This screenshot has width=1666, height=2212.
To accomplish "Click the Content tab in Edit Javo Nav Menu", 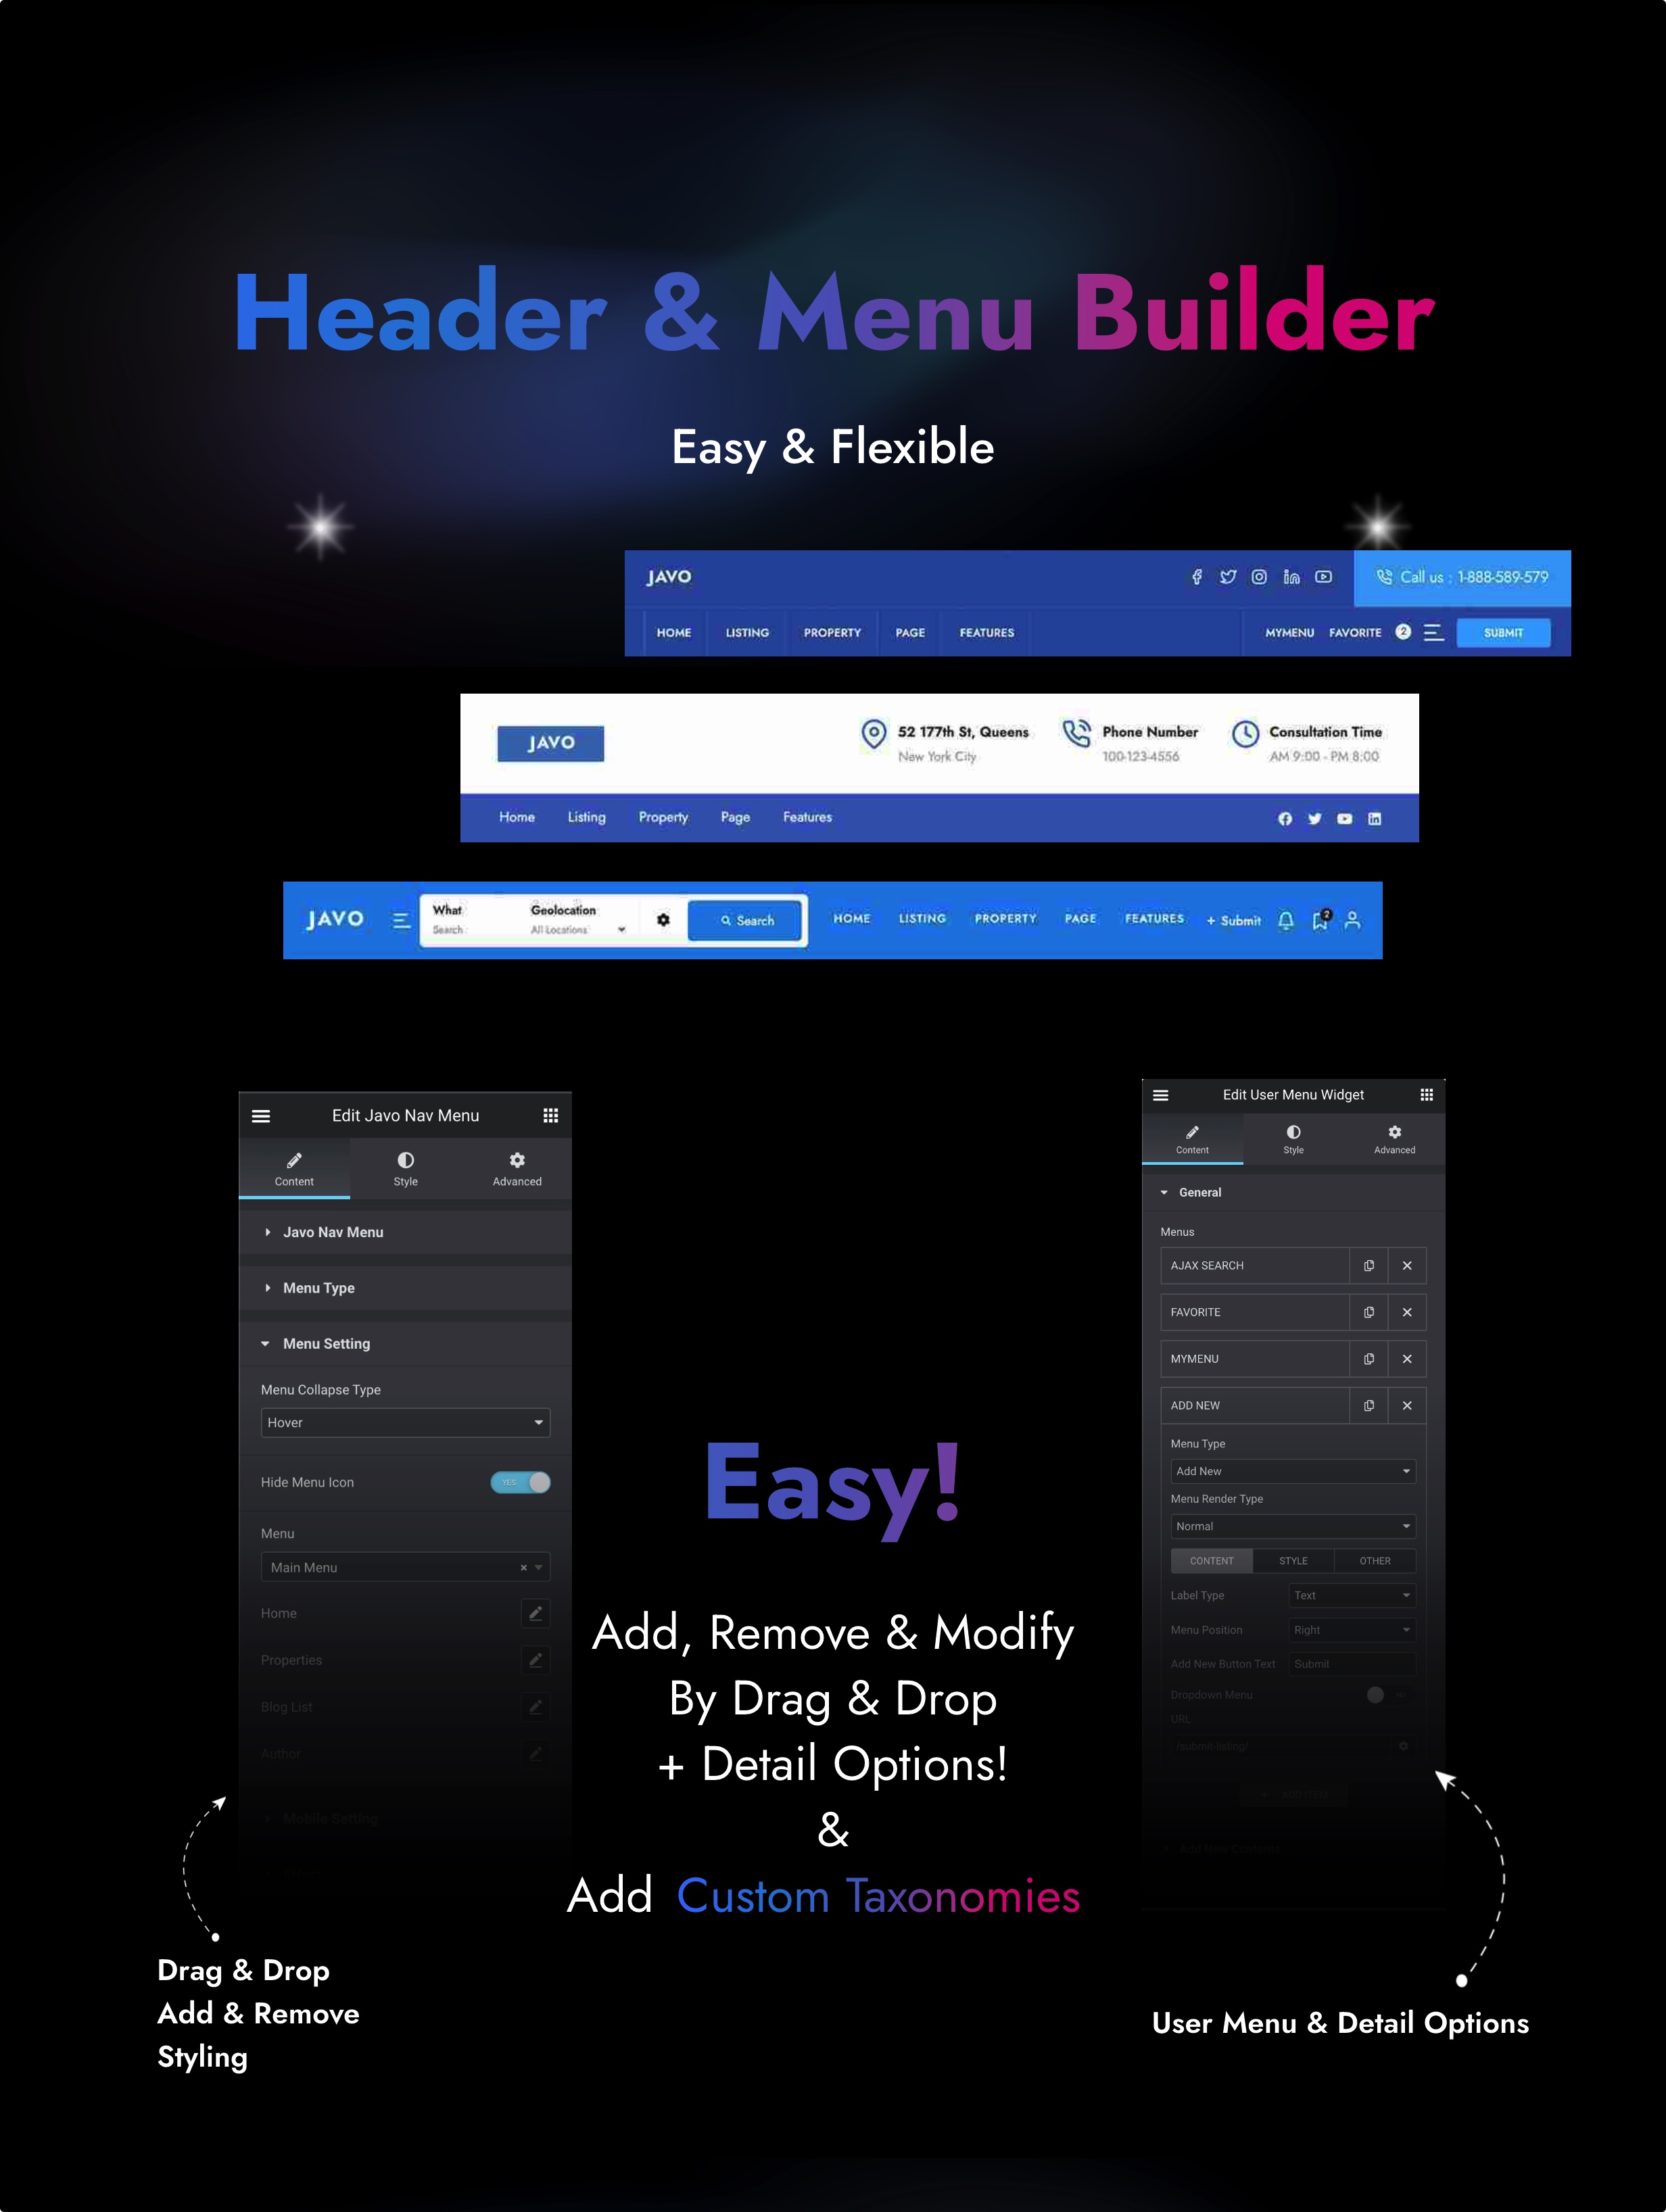I will coord(294,1169).
